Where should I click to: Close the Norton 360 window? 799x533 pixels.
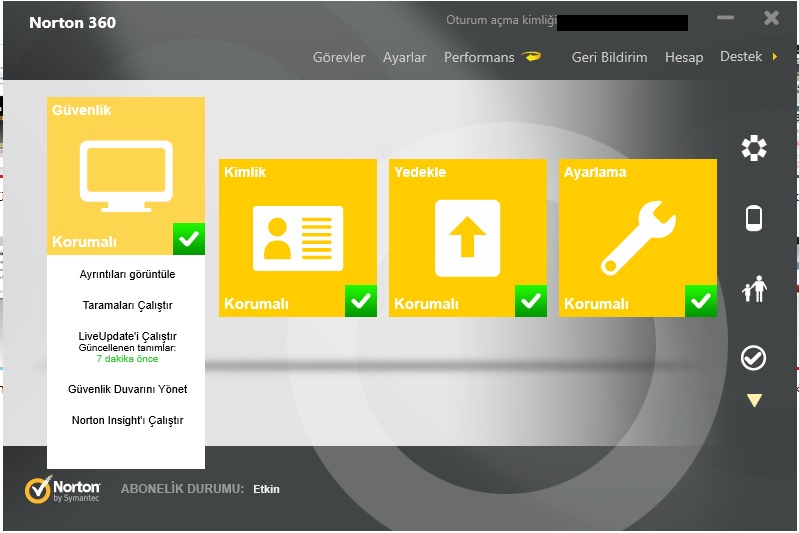tap(771, 18)
